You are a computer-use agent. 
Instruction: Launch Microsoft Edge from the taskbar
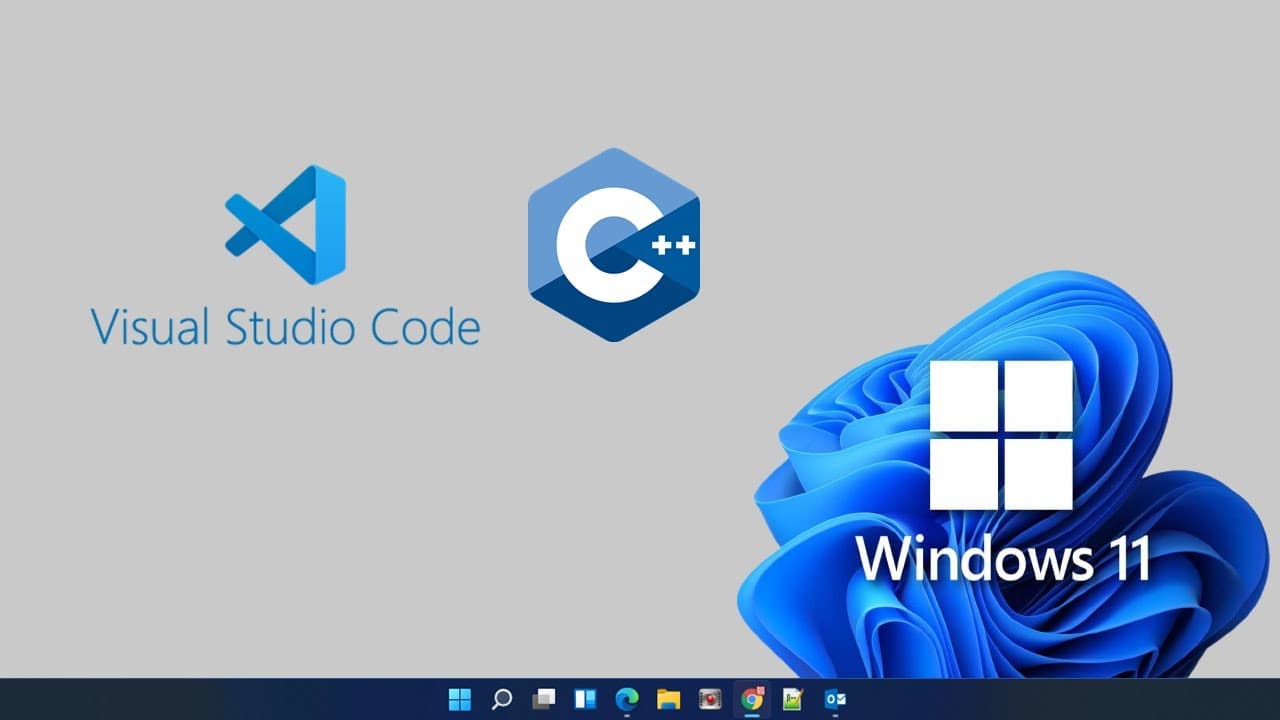(x=627, y=699)
